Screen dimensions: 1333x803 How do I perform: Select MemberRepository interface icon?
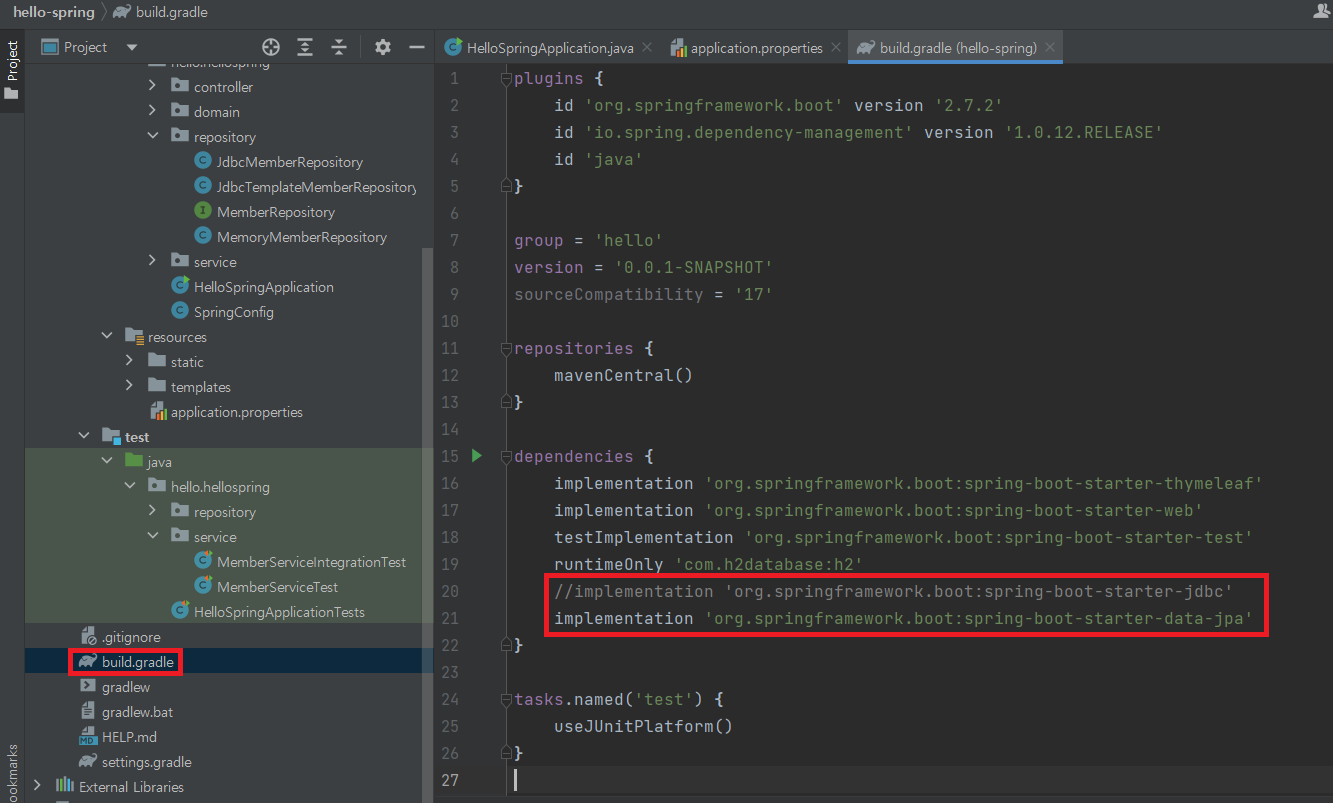203,212
